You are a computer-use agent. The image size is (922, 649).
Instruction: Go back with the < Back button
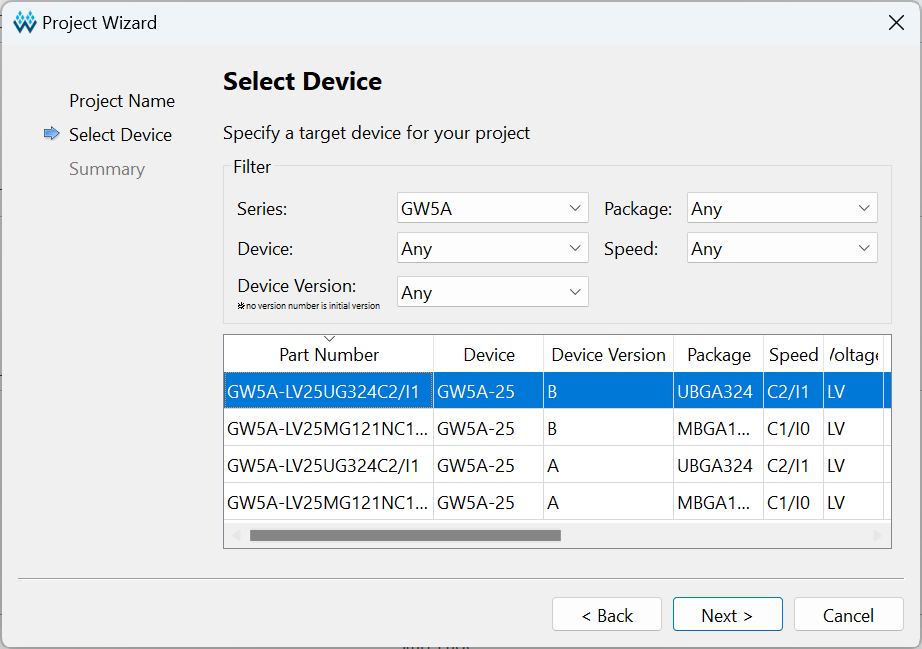607,615
